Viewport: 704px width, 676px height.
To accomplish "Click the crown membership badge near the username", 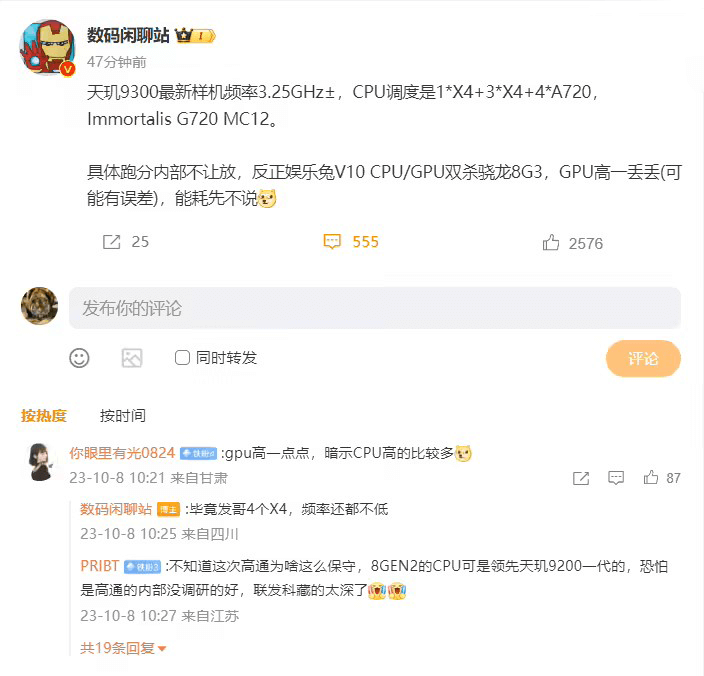I will (x=195, y=35).
